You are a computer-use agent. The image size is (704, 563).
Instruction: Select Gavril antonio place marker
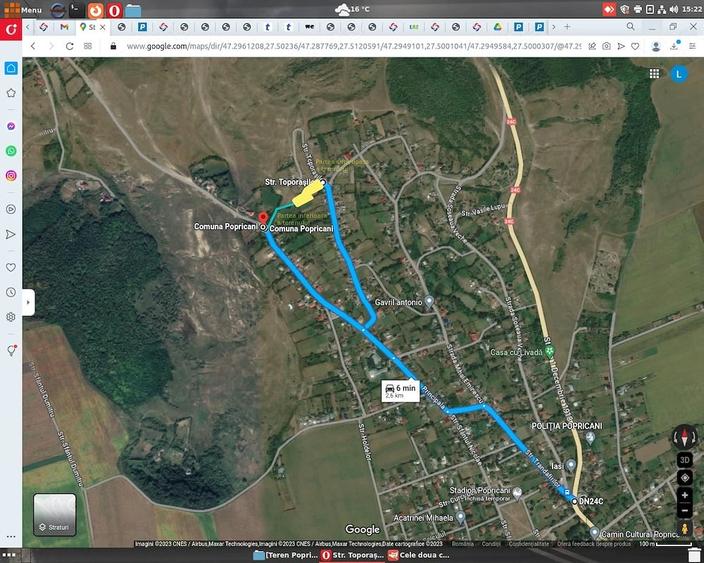click(x=430, y=301)
